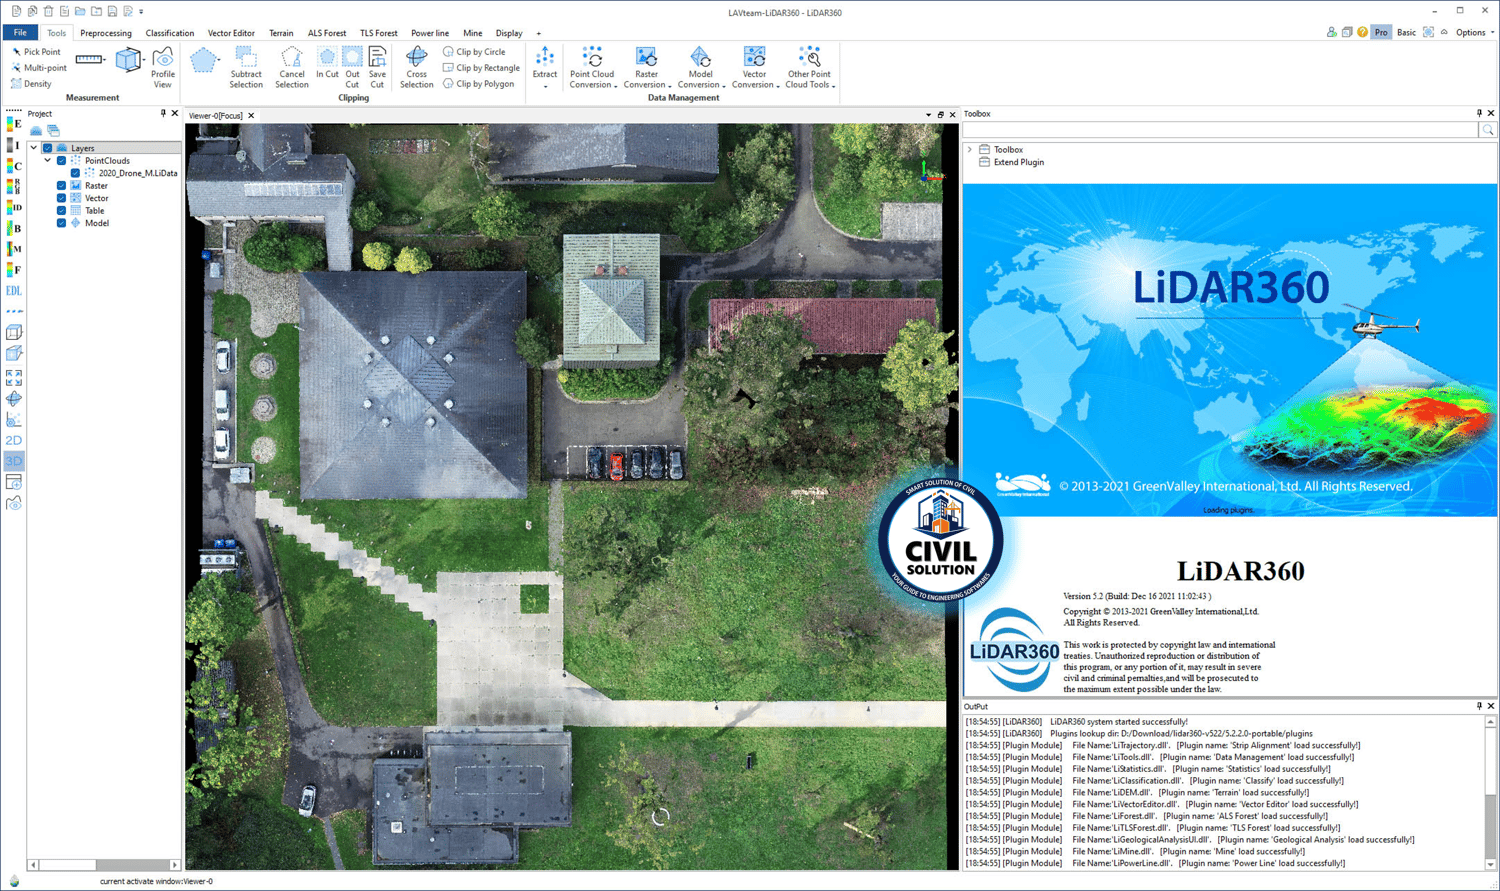
Task: Activate the Multi-point measurement tool
Action: coord(38,68)
